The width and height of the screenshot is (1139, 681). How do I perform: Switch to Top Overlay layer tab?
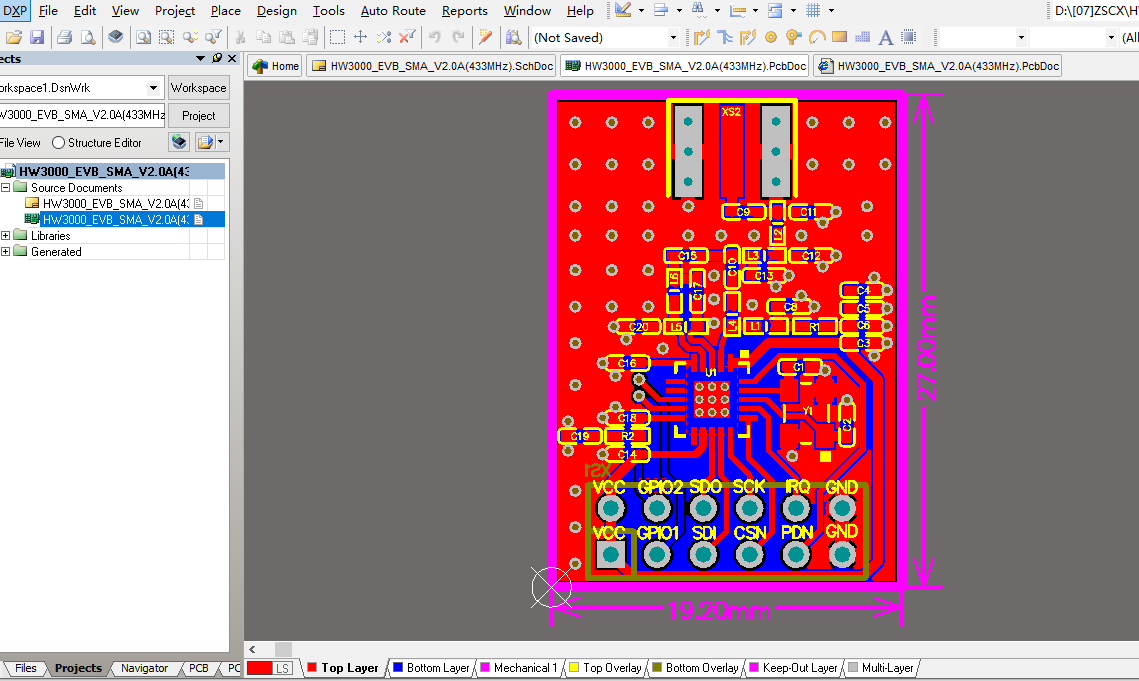click(605, 668)
